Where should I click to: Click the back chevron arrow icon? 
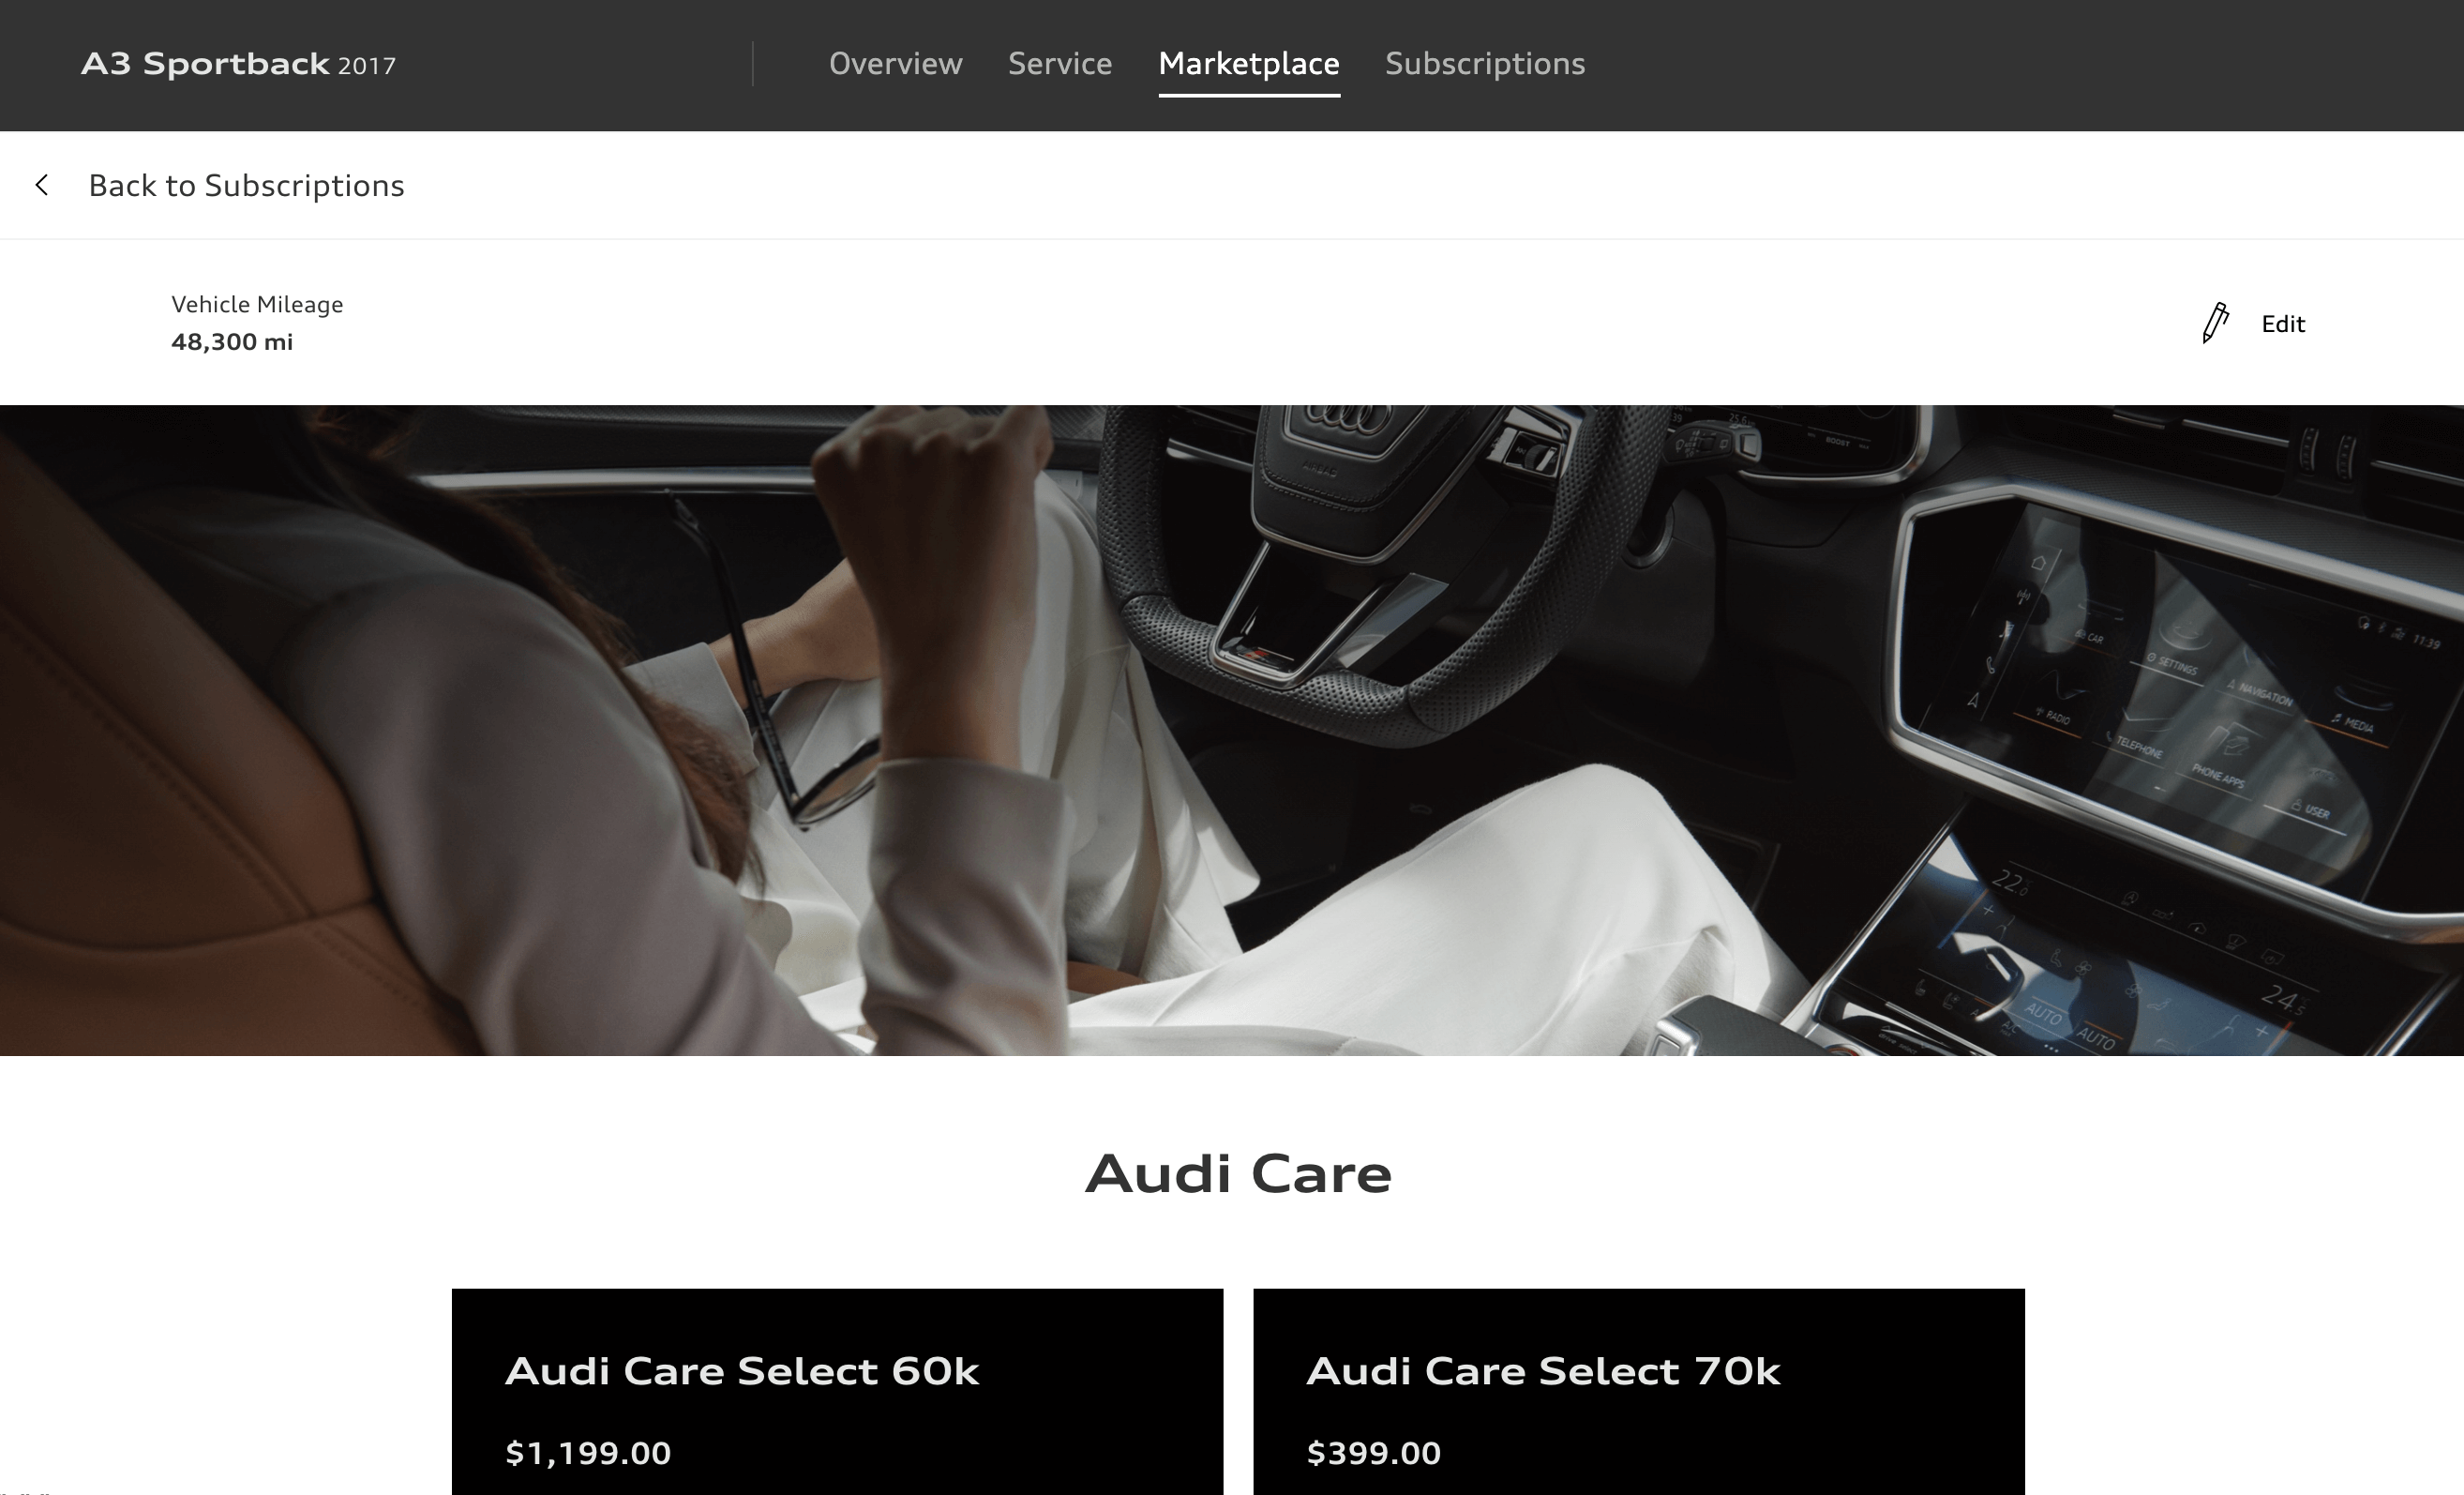(42, 185)
